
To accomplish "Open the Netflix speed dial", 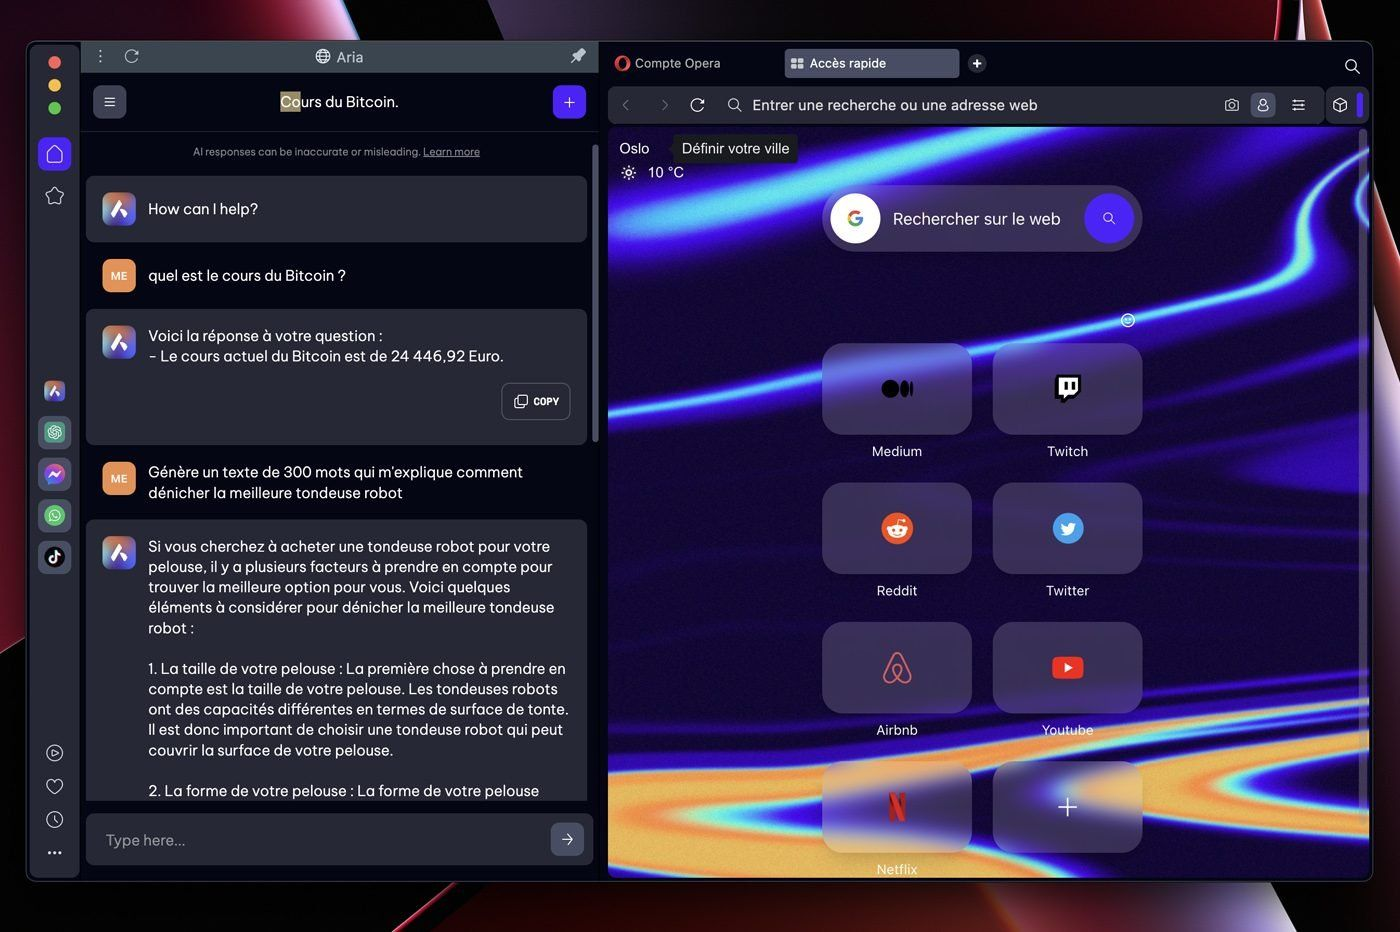I will (897, 807).
